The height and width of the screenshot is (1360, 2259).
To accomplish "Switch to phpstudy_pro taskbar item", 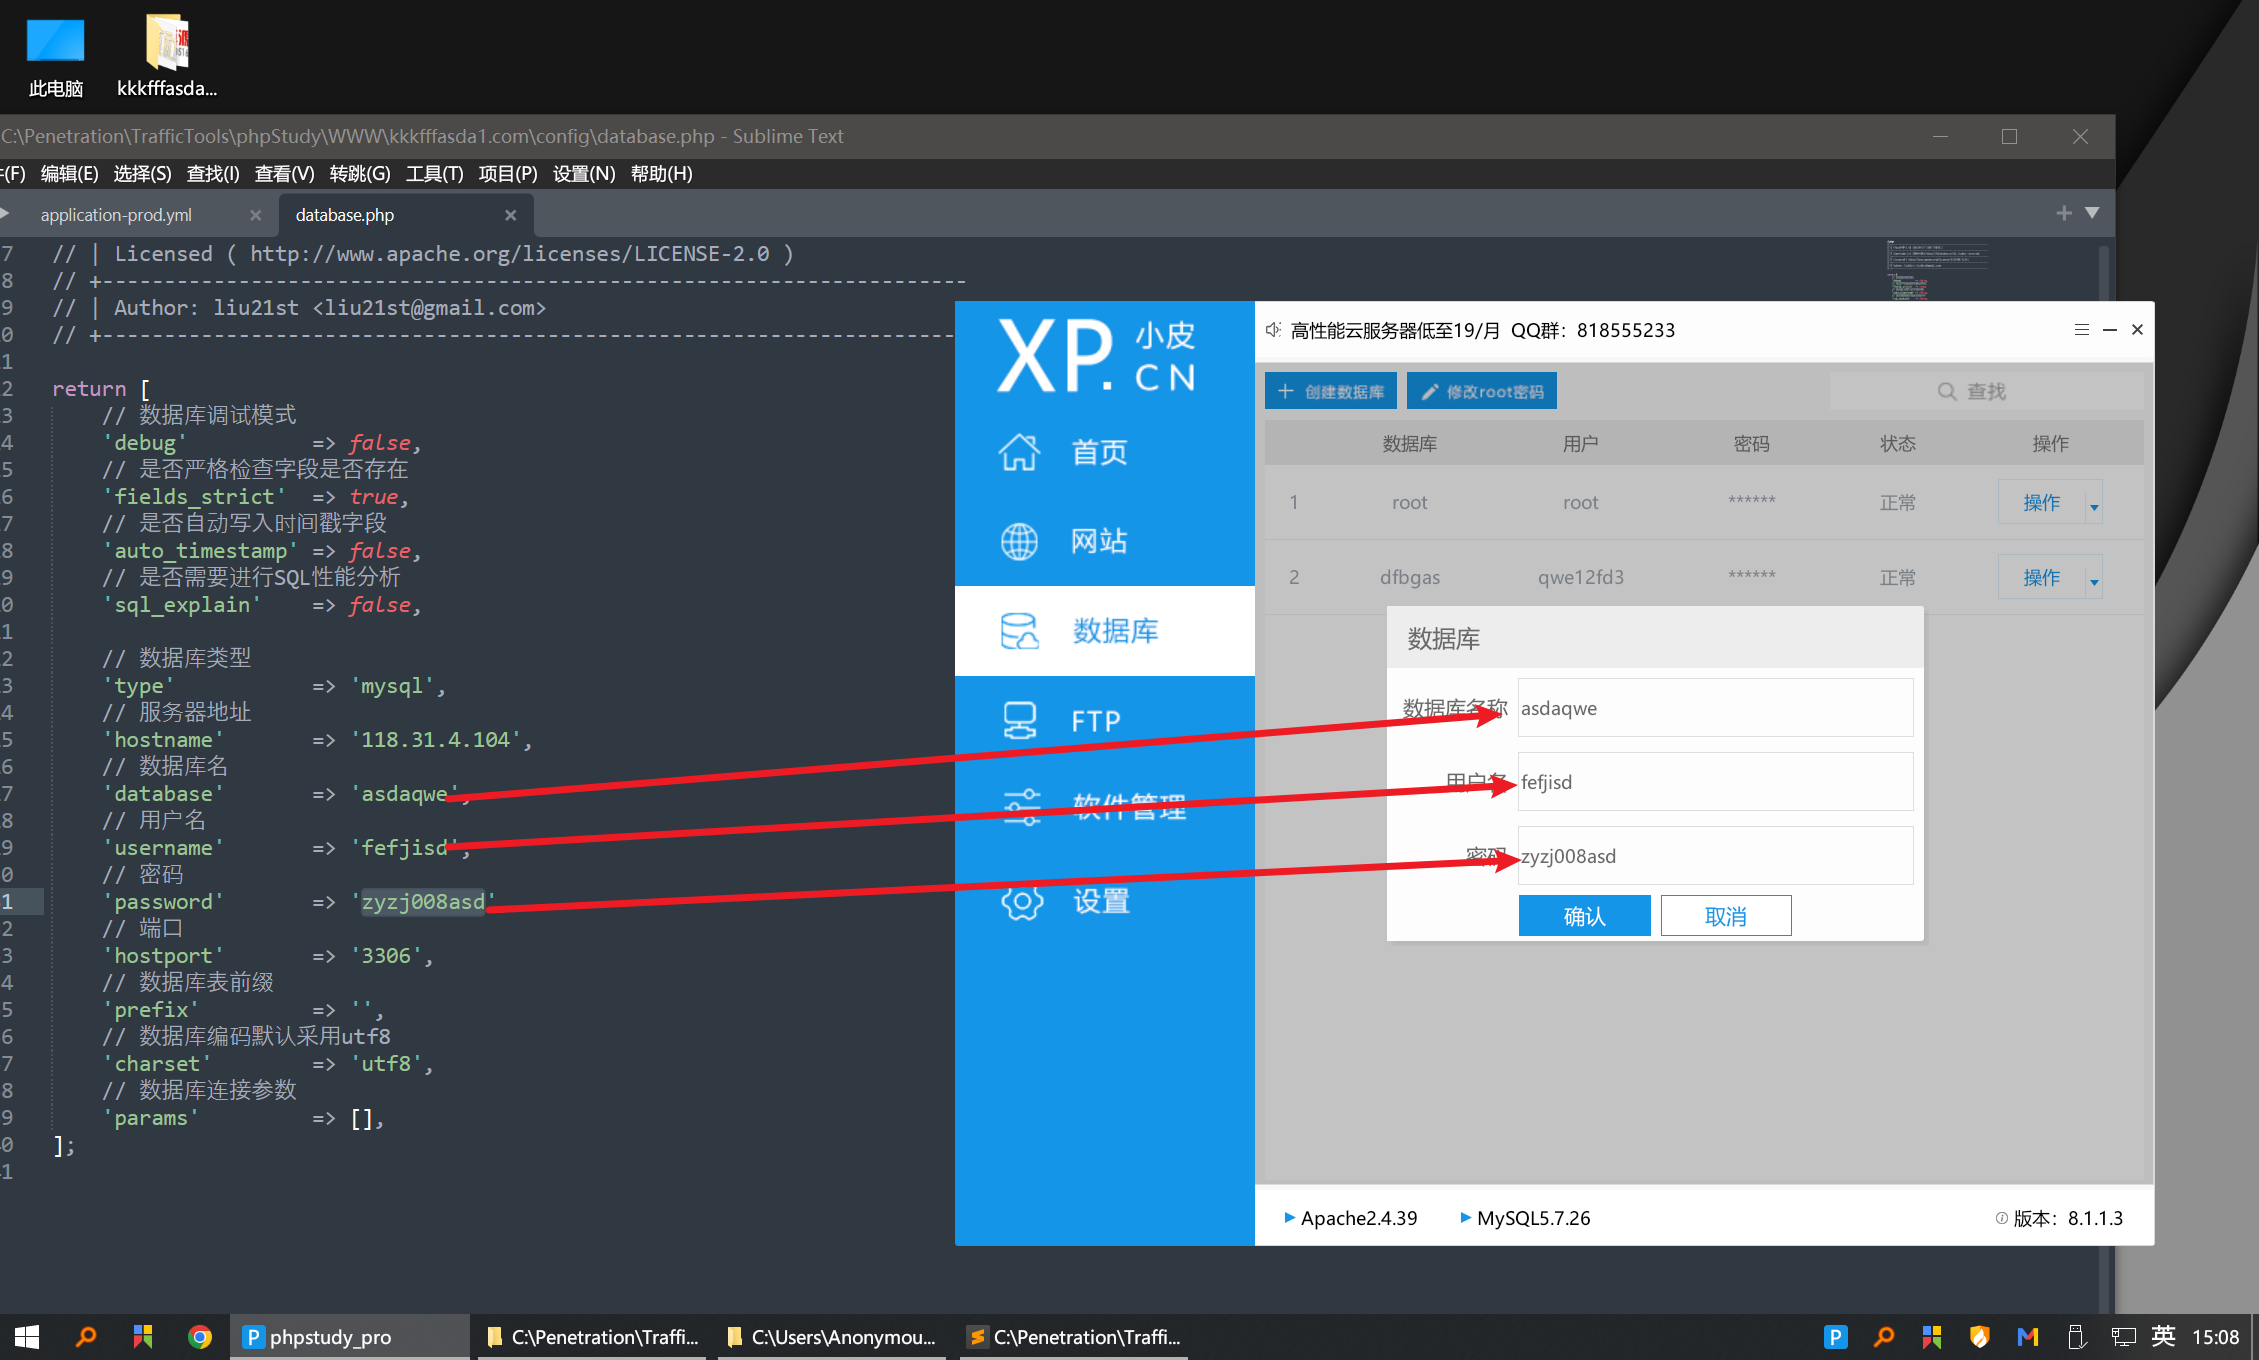I will 350,1337.
